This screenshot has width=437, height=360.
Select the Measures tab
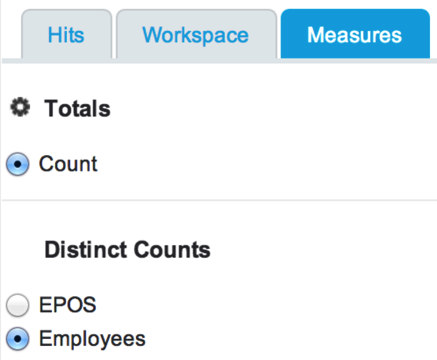coord(355,34)
